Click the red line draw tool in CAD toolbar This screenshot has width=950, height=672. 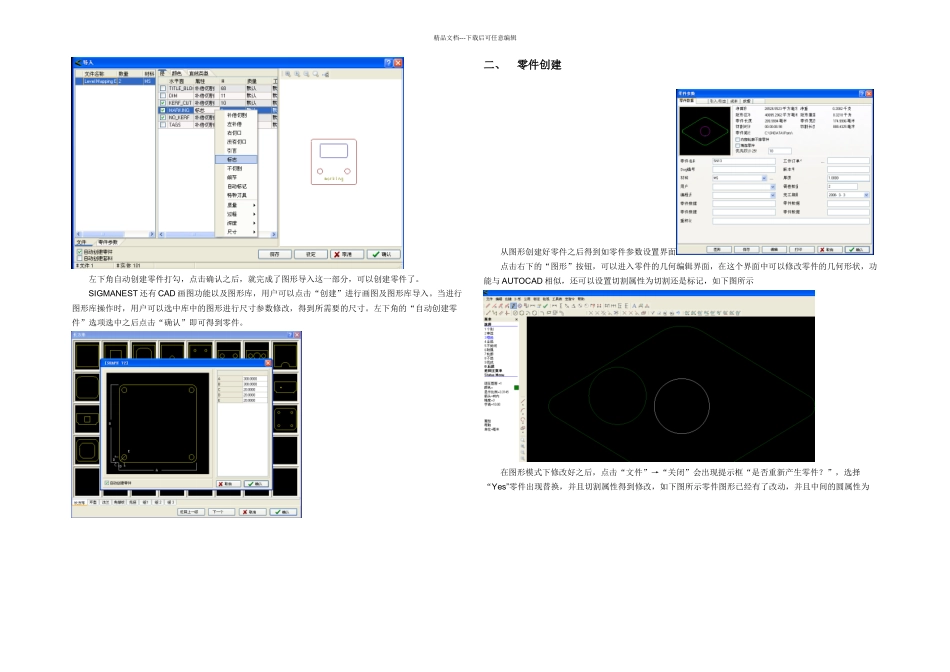pos(488,306)
